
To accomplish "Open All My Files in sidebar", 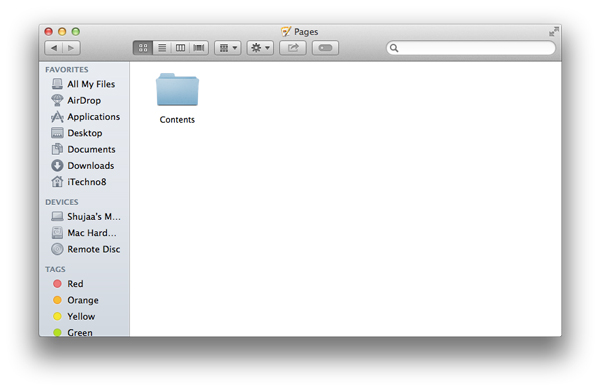I will tap(83, 84).
